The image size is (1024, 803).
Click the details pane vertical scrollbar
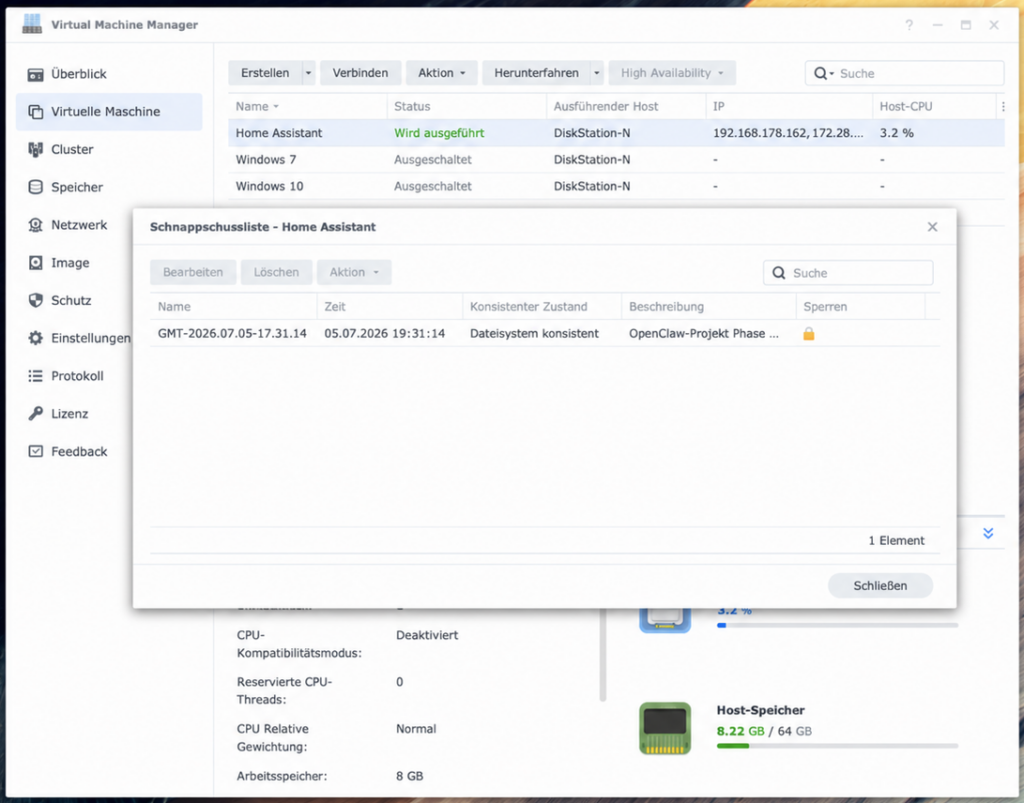point(602,656)
